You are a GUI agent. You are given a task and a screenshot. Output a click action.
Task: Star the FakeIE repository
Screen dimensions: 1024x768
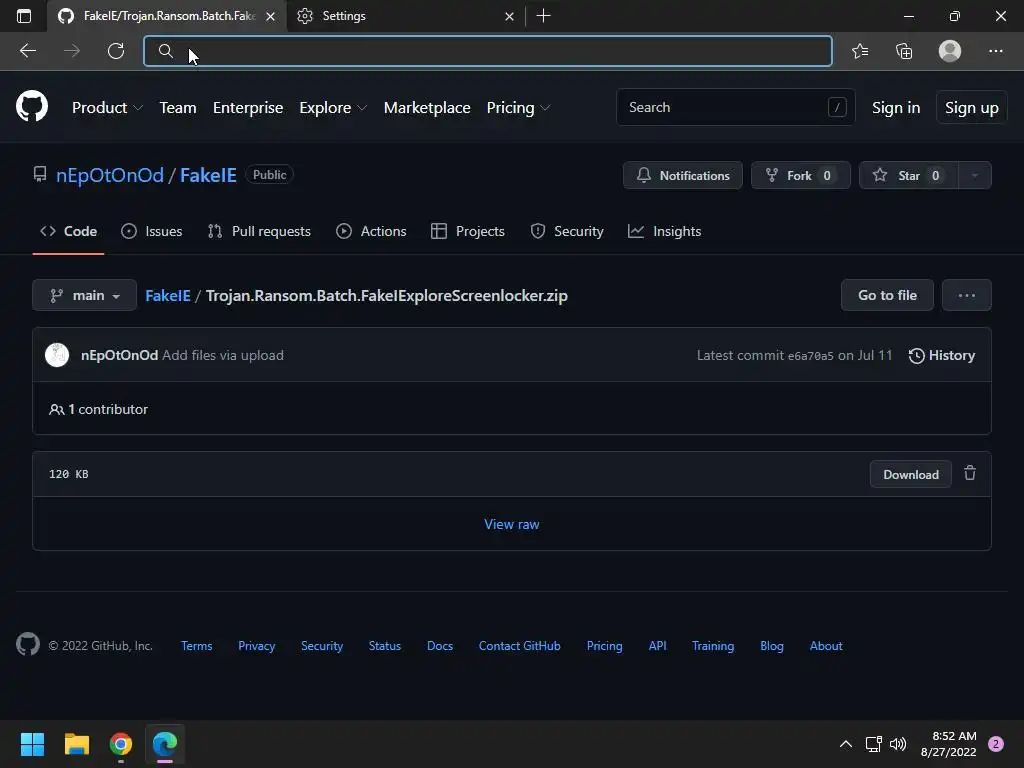908,175
